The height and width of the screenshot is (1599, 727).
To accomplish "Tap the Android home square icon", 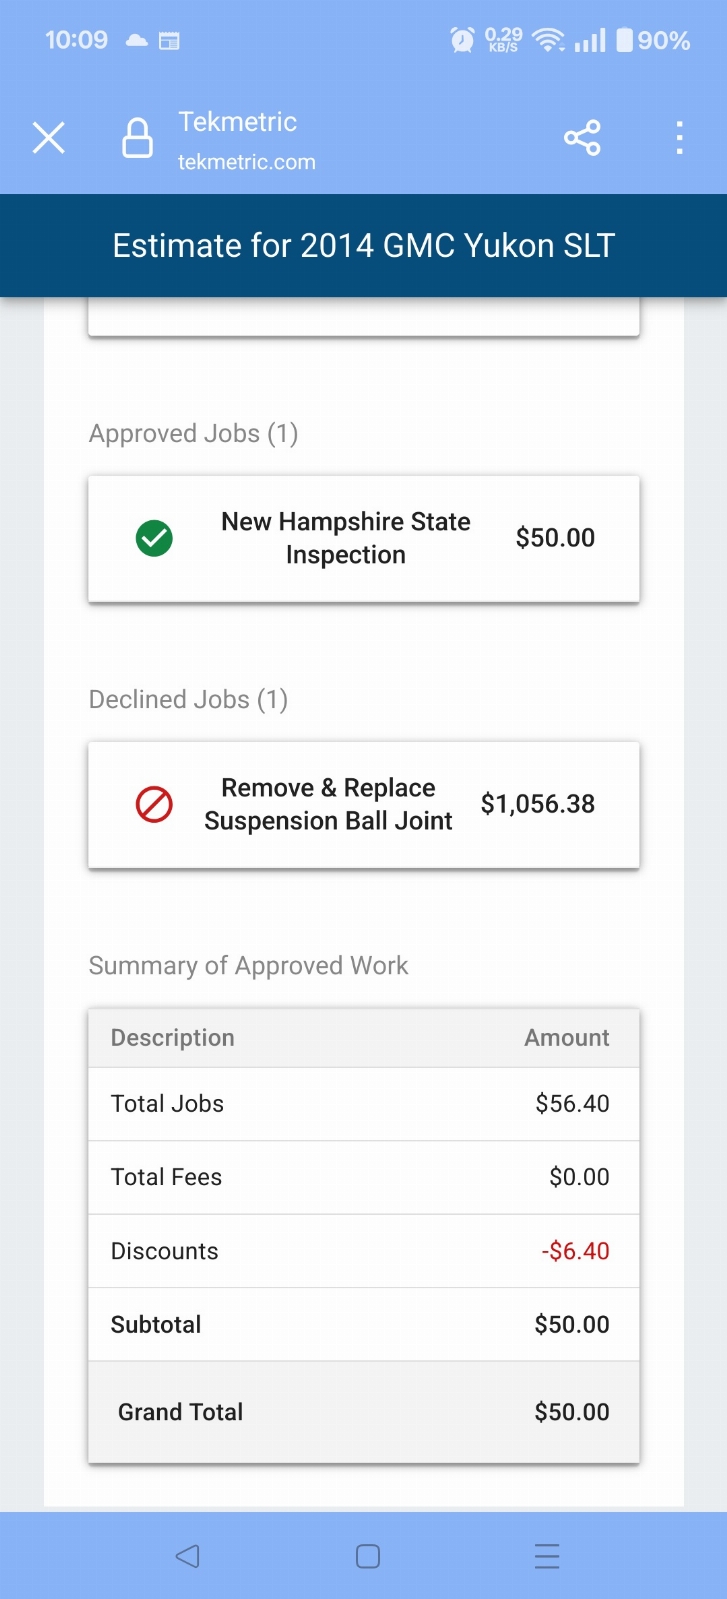I will [x=368, y=1556].
